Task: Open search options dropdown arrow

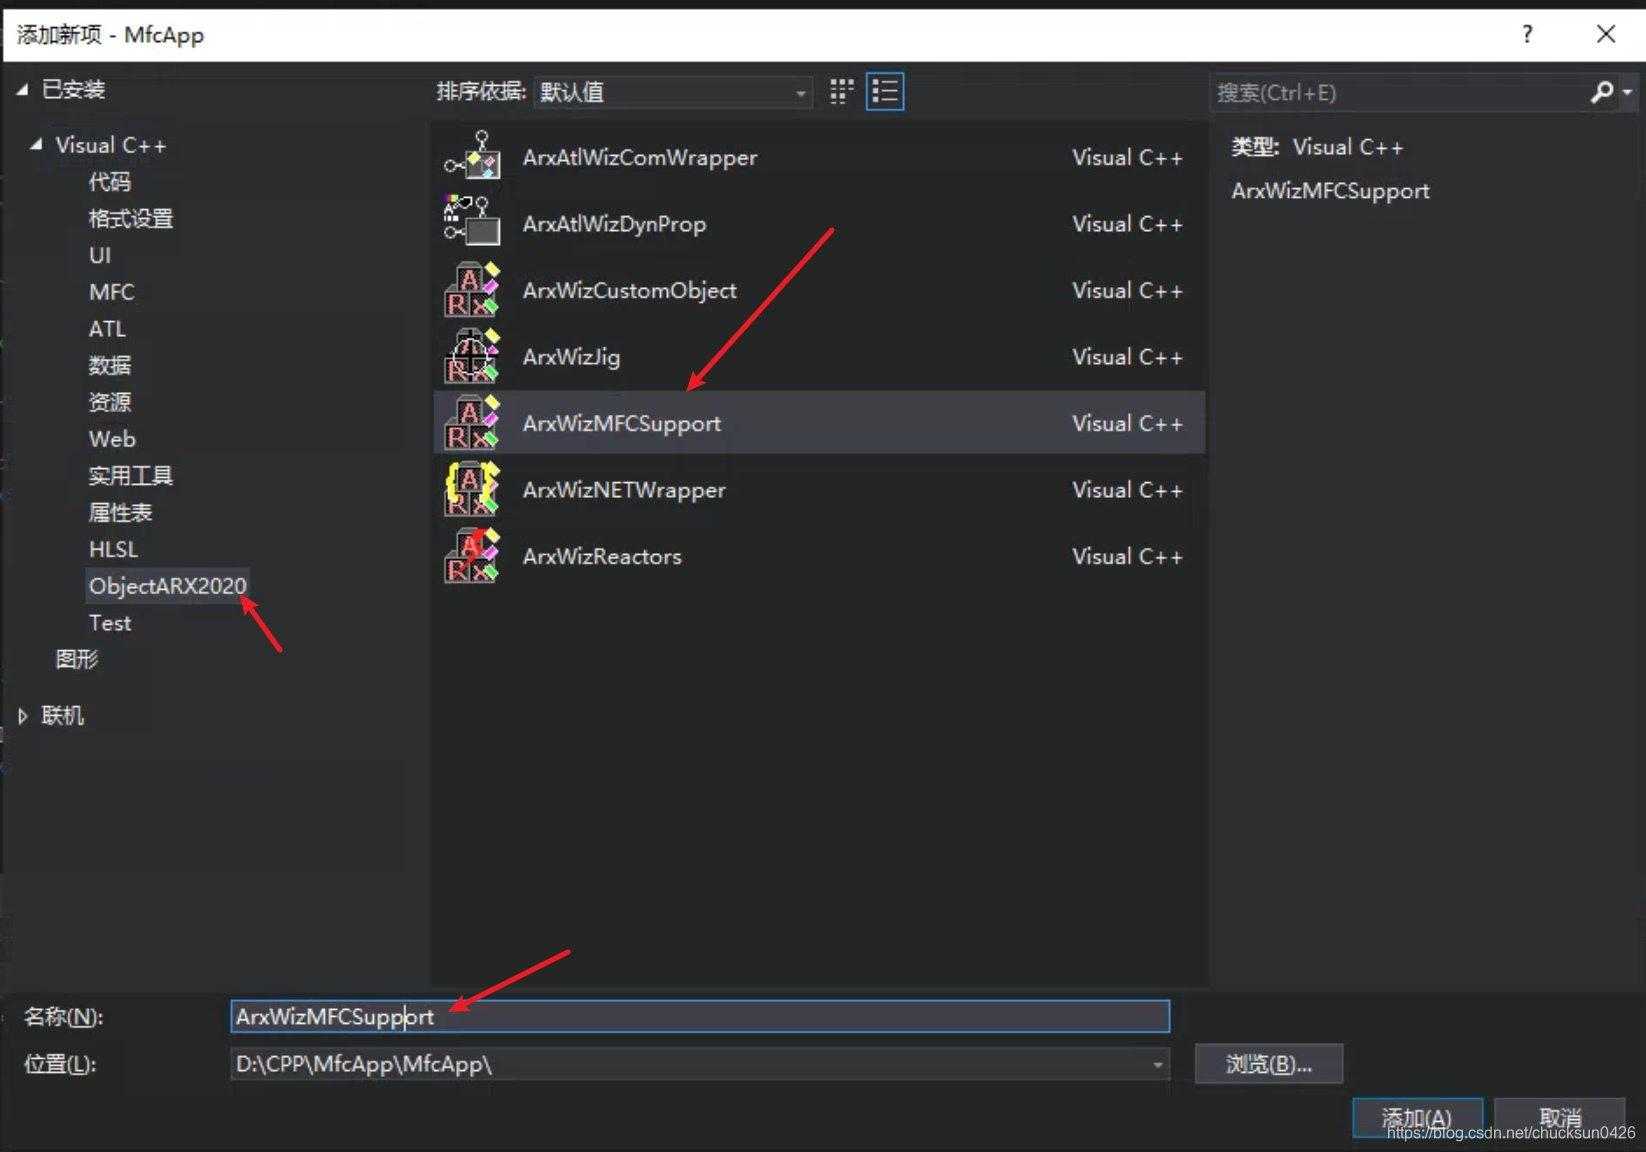Action: click(x=1628, y=92)
